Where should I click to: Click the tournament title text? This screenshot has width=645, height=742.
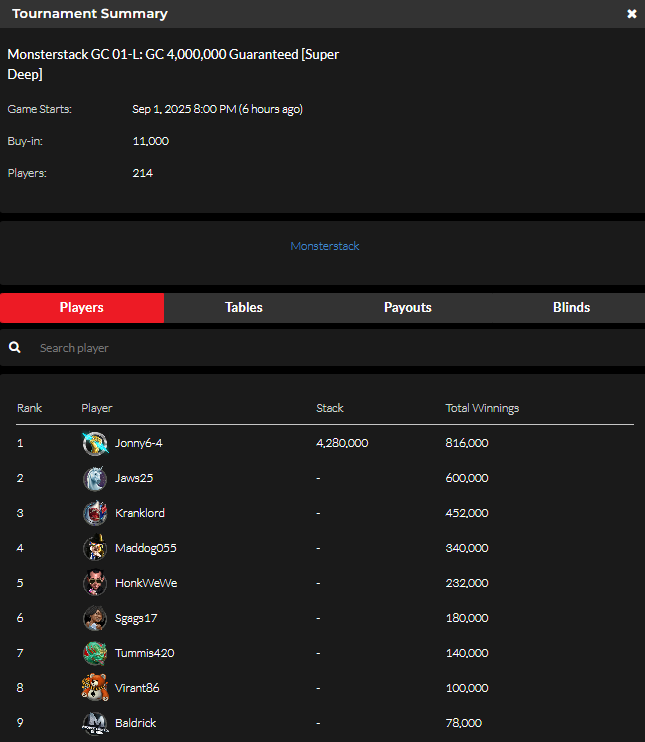point(173,64)
